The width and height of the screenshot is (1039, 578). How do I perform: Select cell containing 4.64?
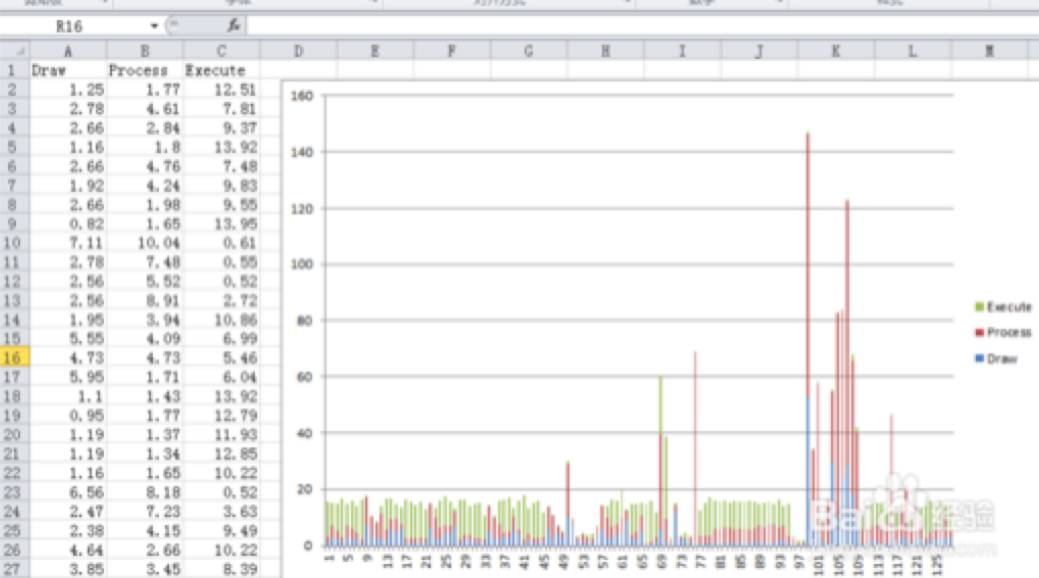68,550
